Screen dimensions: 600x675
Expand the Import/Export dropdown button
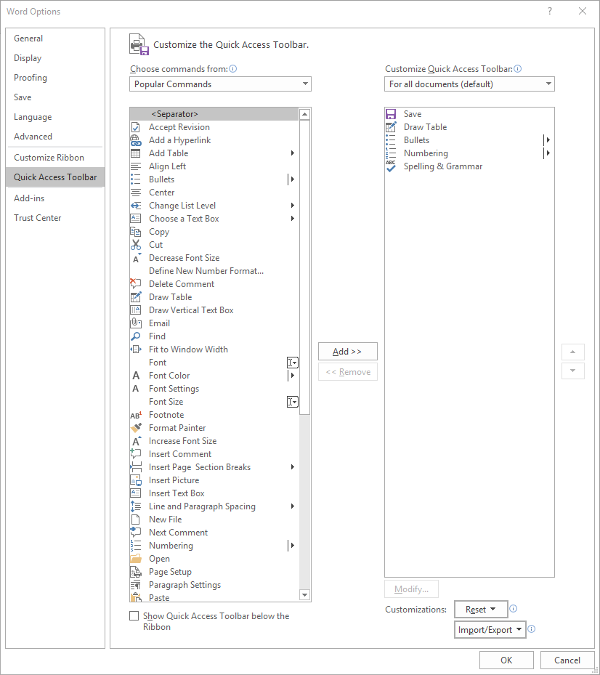[490, 630]
